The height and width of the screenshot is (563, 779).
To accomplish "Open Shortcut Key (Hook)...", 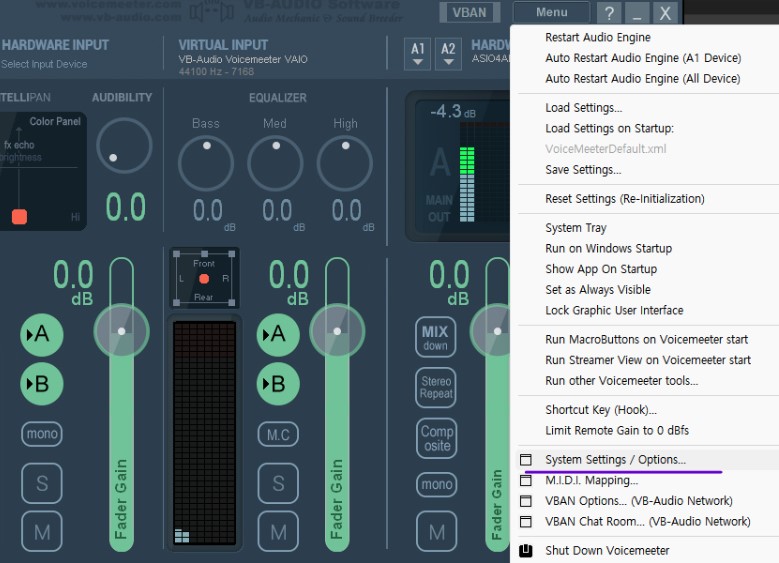I will (x=601, y=409).
